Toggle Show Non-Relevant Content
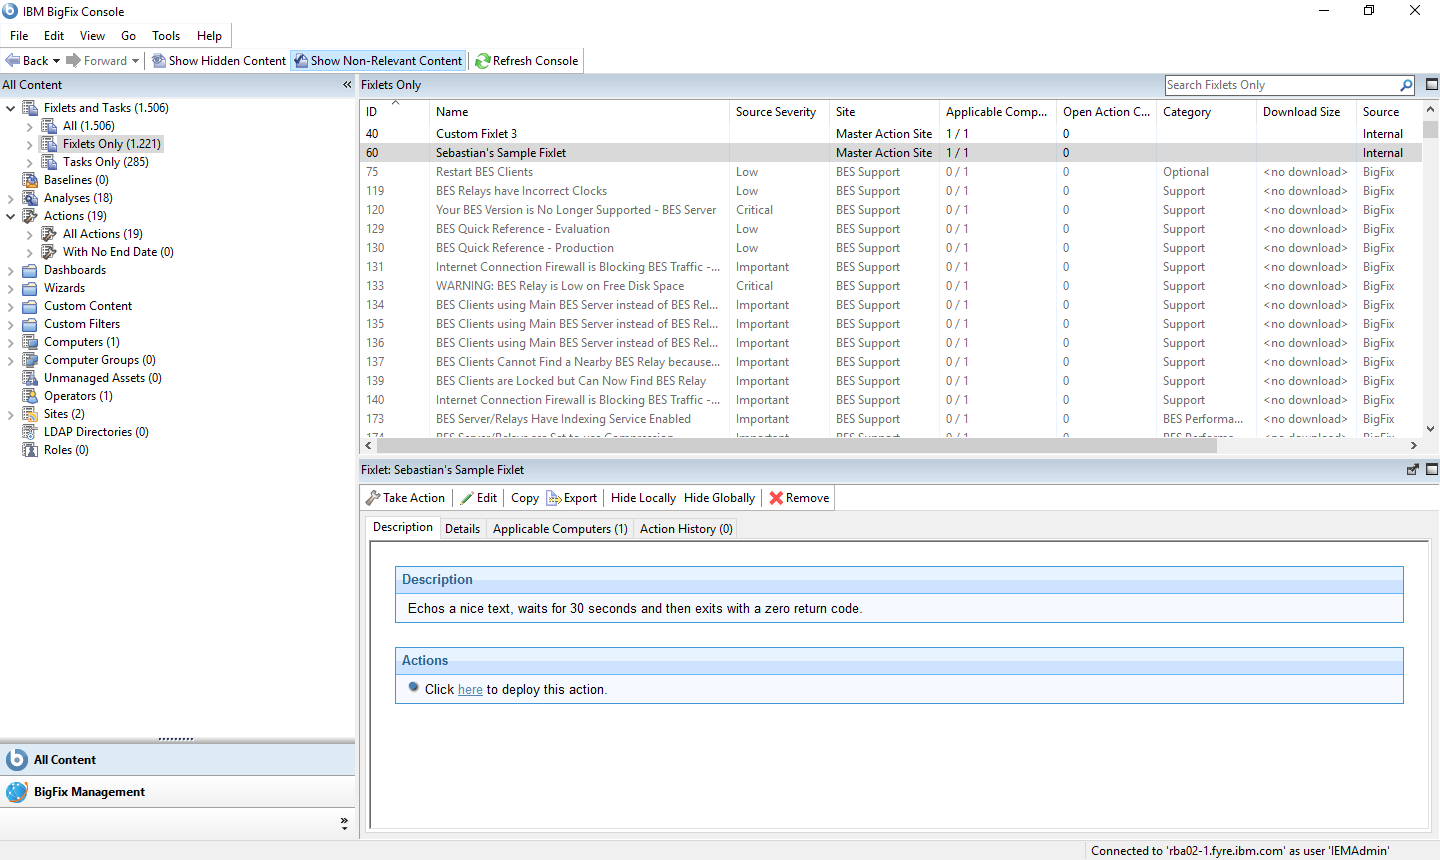Viewport: 1440px width, 860px height. 378,61
